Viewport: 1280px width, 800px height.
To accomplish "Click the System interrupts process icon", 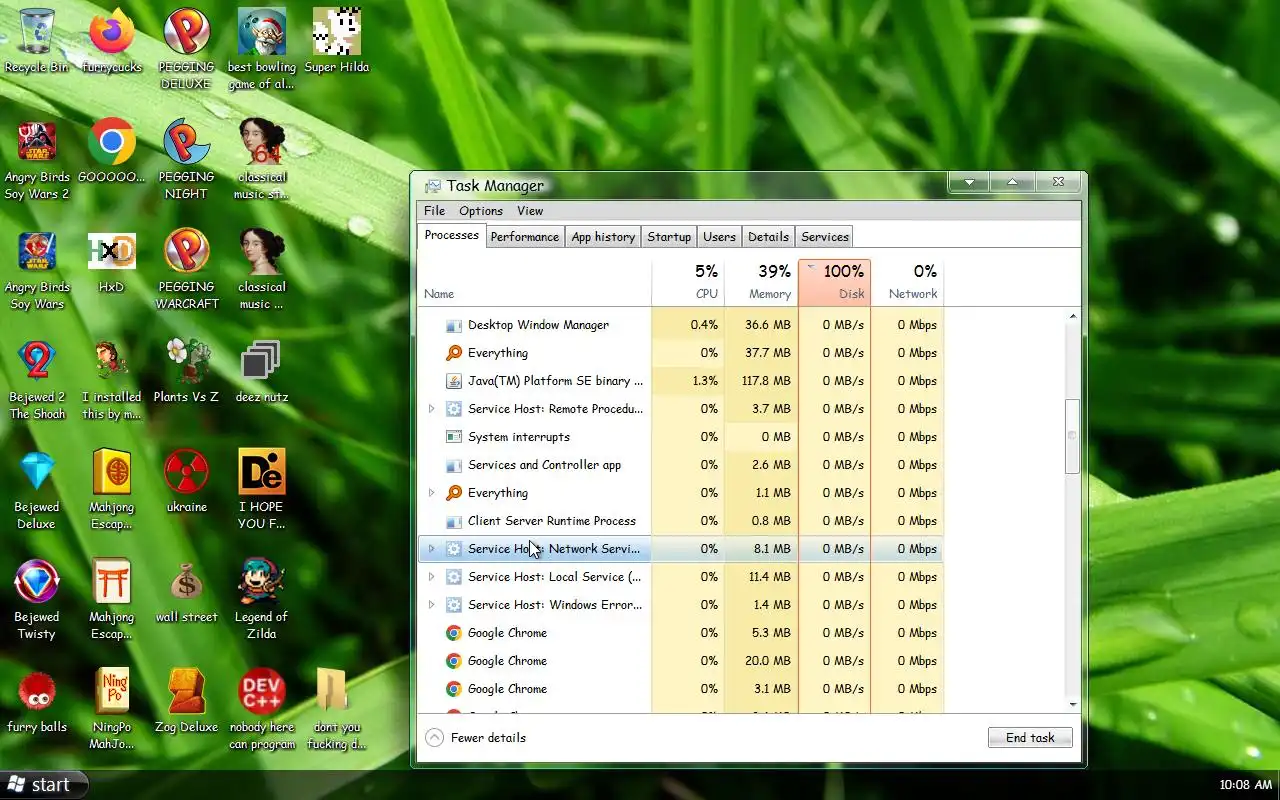I will (x=453, y=437).
